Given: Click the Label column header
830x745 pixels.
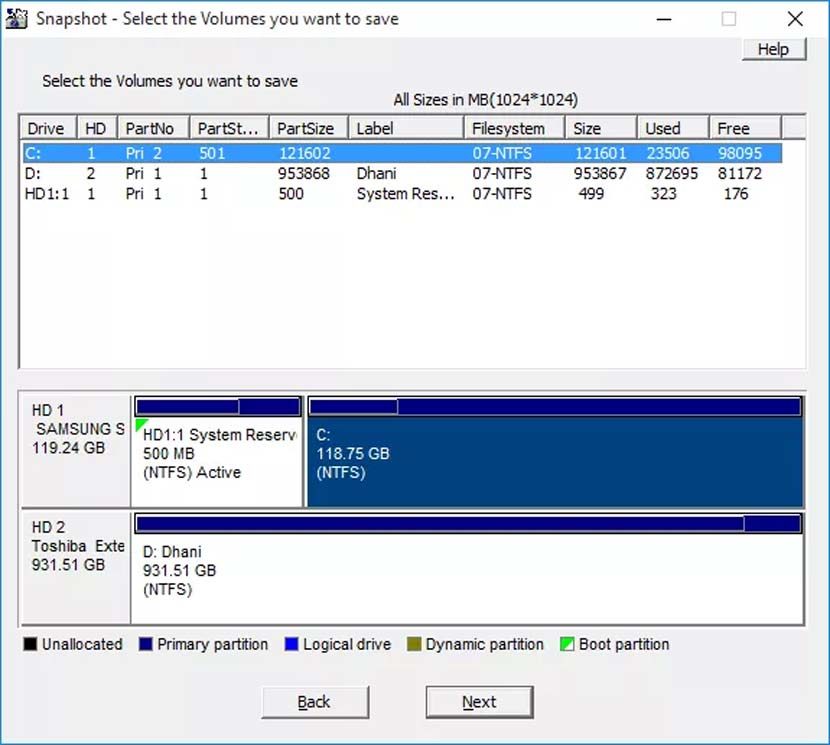Looking at the screenshot, I should tap(406, 128).
